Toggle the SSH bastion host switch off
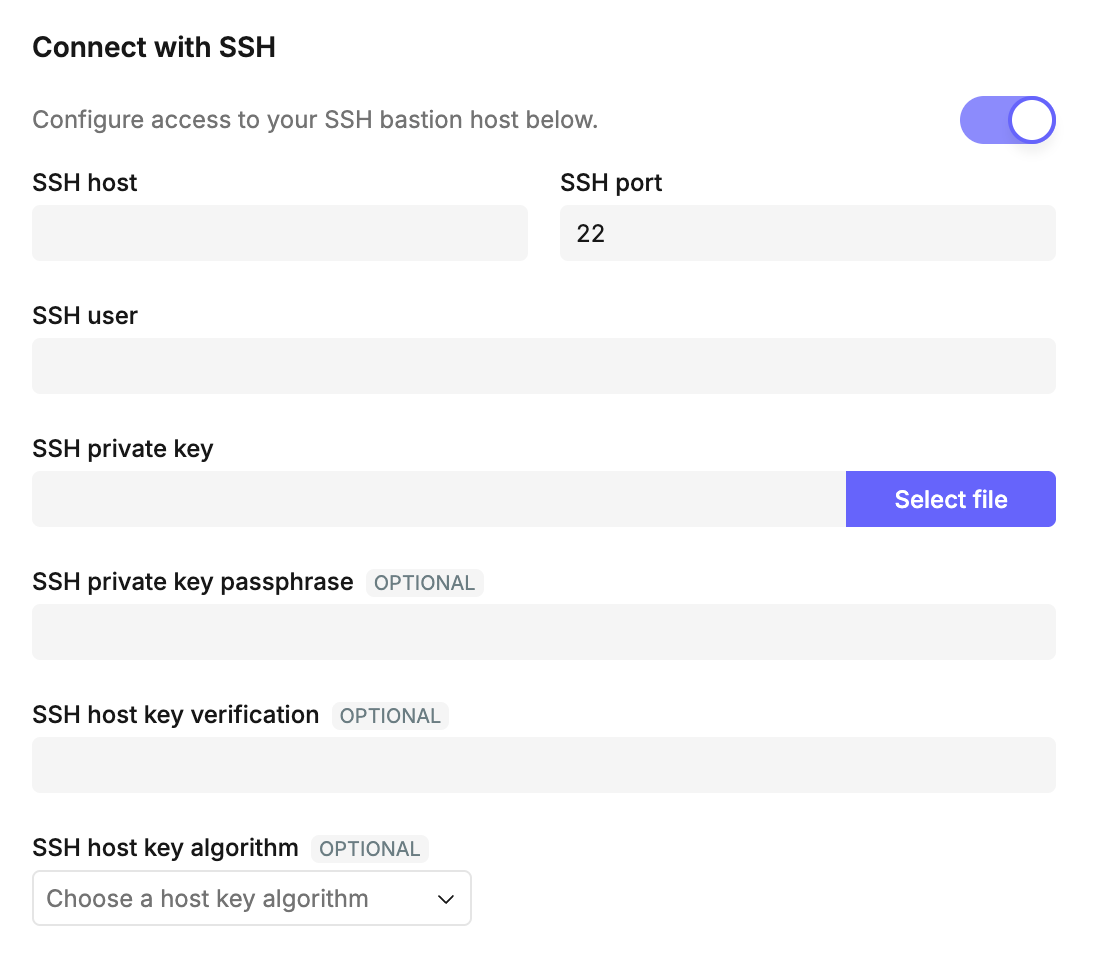Image resolution: width=1094 pixels, height=958 pixels. coord(1007,120)
